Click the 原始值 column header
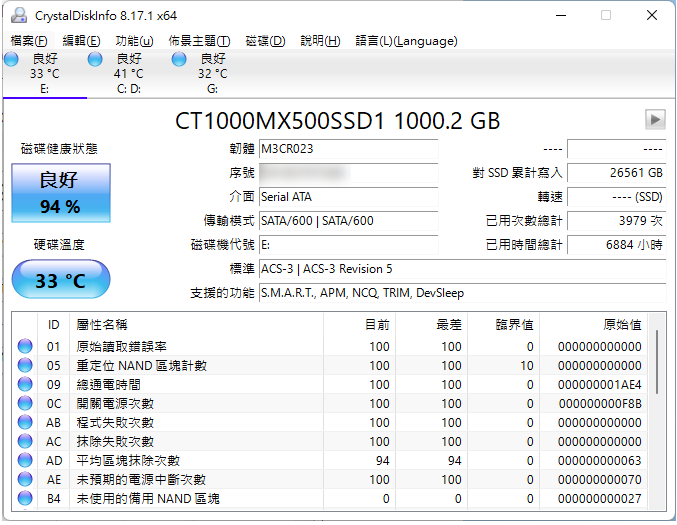677x525 pixels. [593, 325]
